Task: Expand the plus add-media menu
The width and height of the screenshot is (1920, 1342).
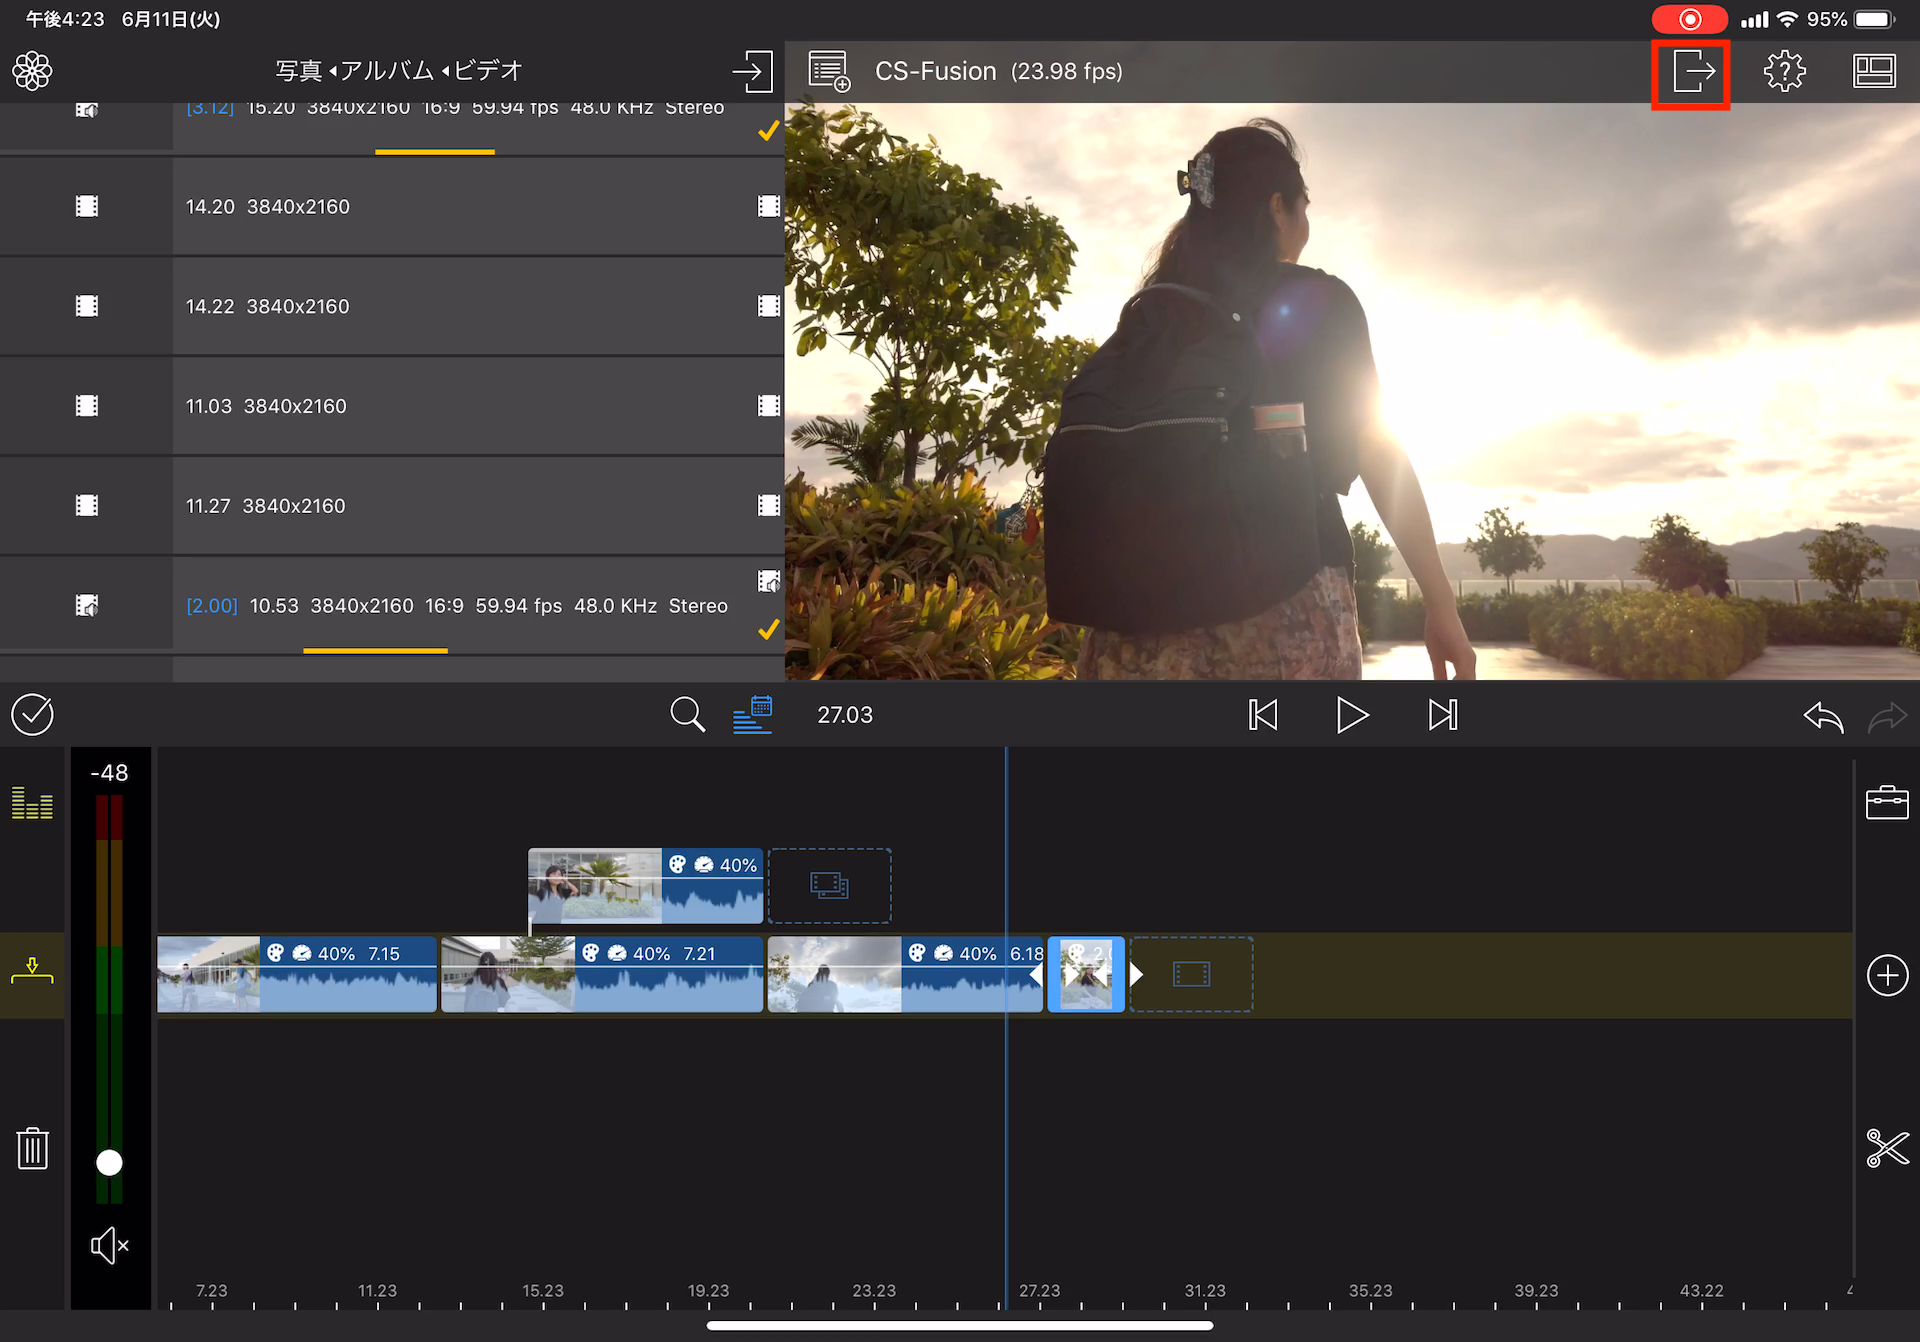Action: pos(1887,975)
